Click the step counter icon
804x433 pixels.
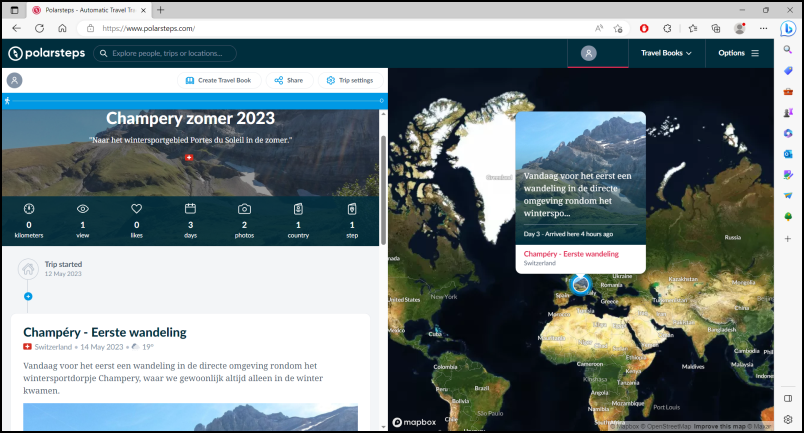[x=352, y=209]
